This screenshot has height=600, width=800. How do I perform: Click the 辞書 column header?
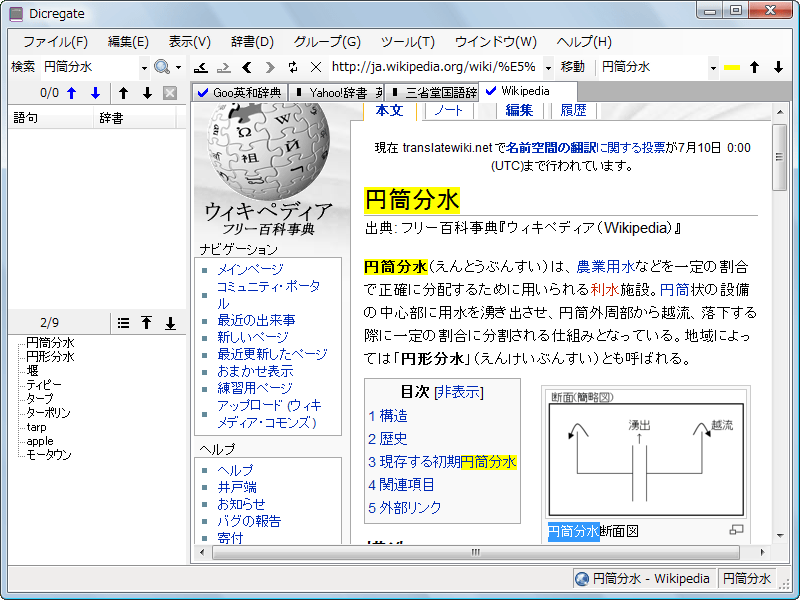[x=135, y=118]
